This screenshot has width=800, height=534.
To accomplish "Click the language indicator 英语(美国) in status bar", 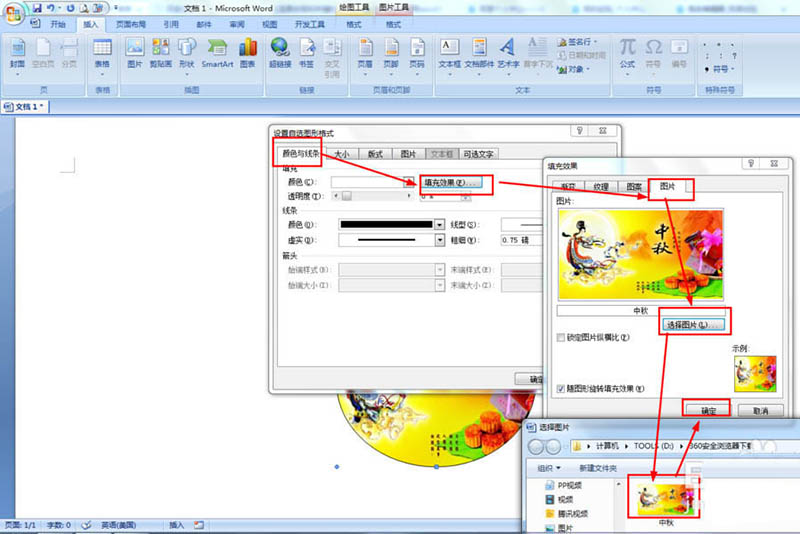I will [x=118, y=525].
